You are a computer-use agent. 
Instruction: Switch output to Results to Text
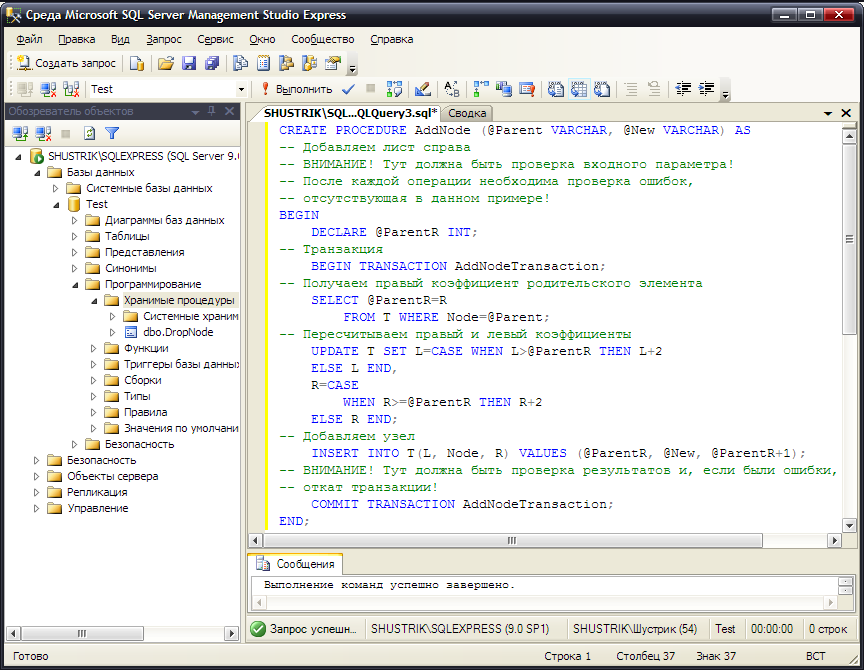555,89
